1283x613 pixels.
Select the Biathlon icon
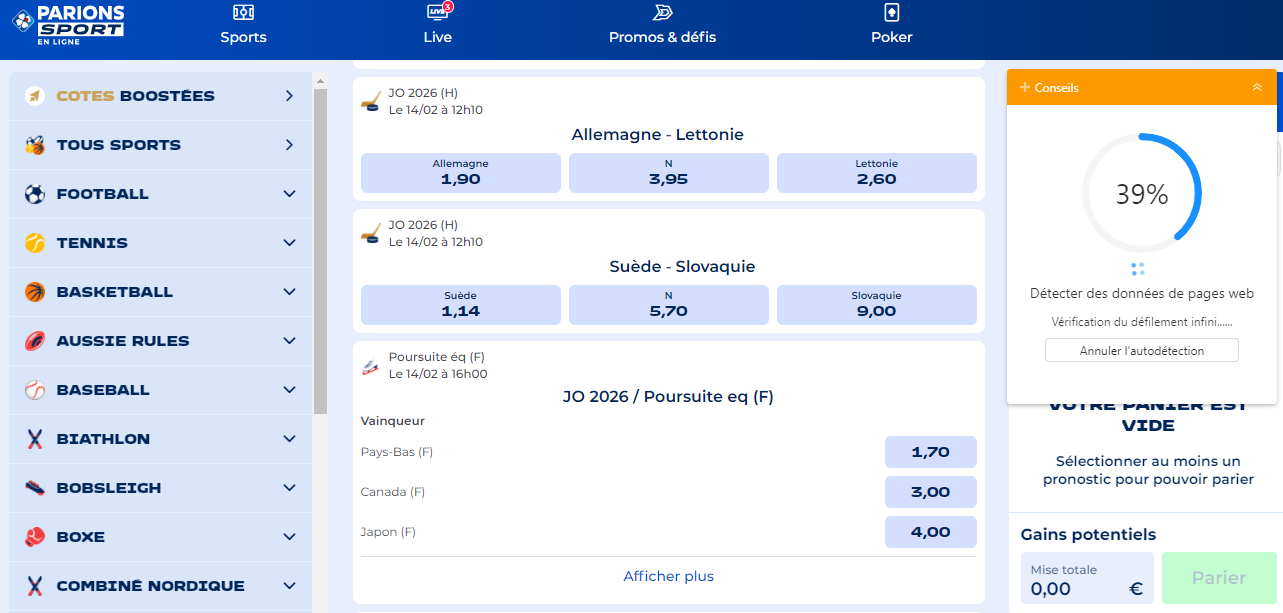33,438
